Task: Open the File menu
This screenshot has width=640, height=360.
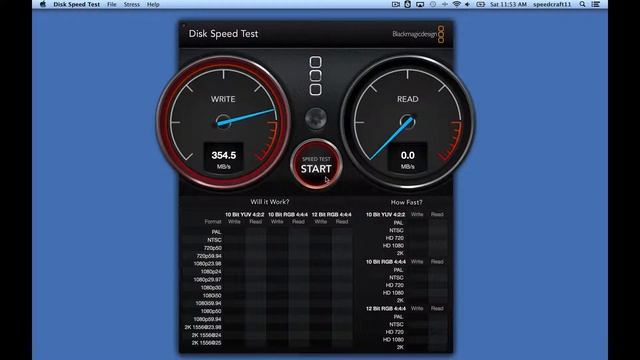Action: [111, 4]
